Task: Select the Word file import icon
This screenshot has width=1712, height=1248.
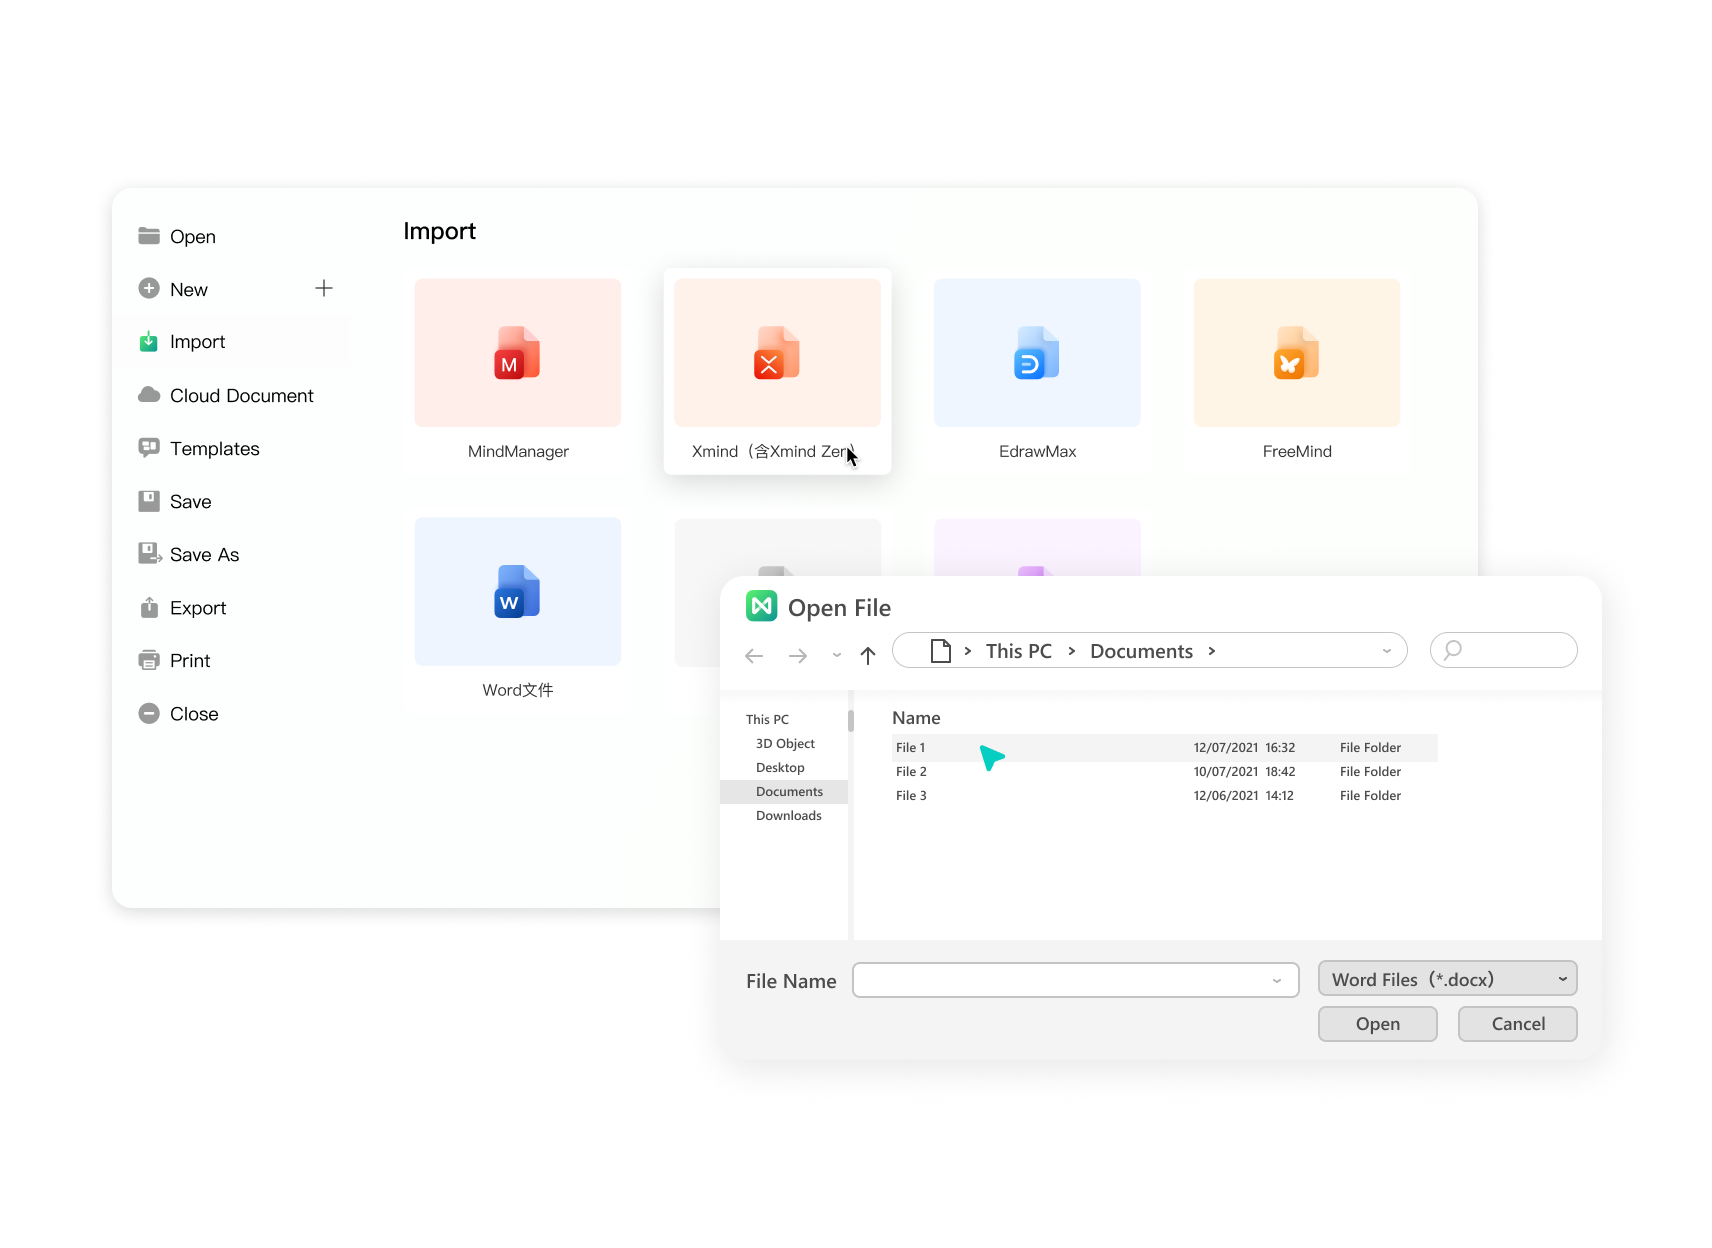Action: [x=517, y=592]
